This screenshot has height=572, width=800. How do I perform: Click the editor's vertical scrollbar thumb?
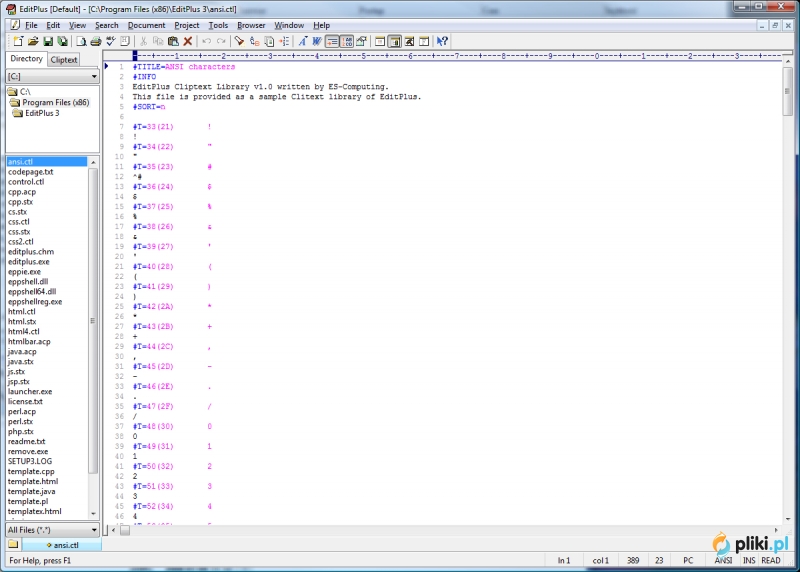(788, 92)
